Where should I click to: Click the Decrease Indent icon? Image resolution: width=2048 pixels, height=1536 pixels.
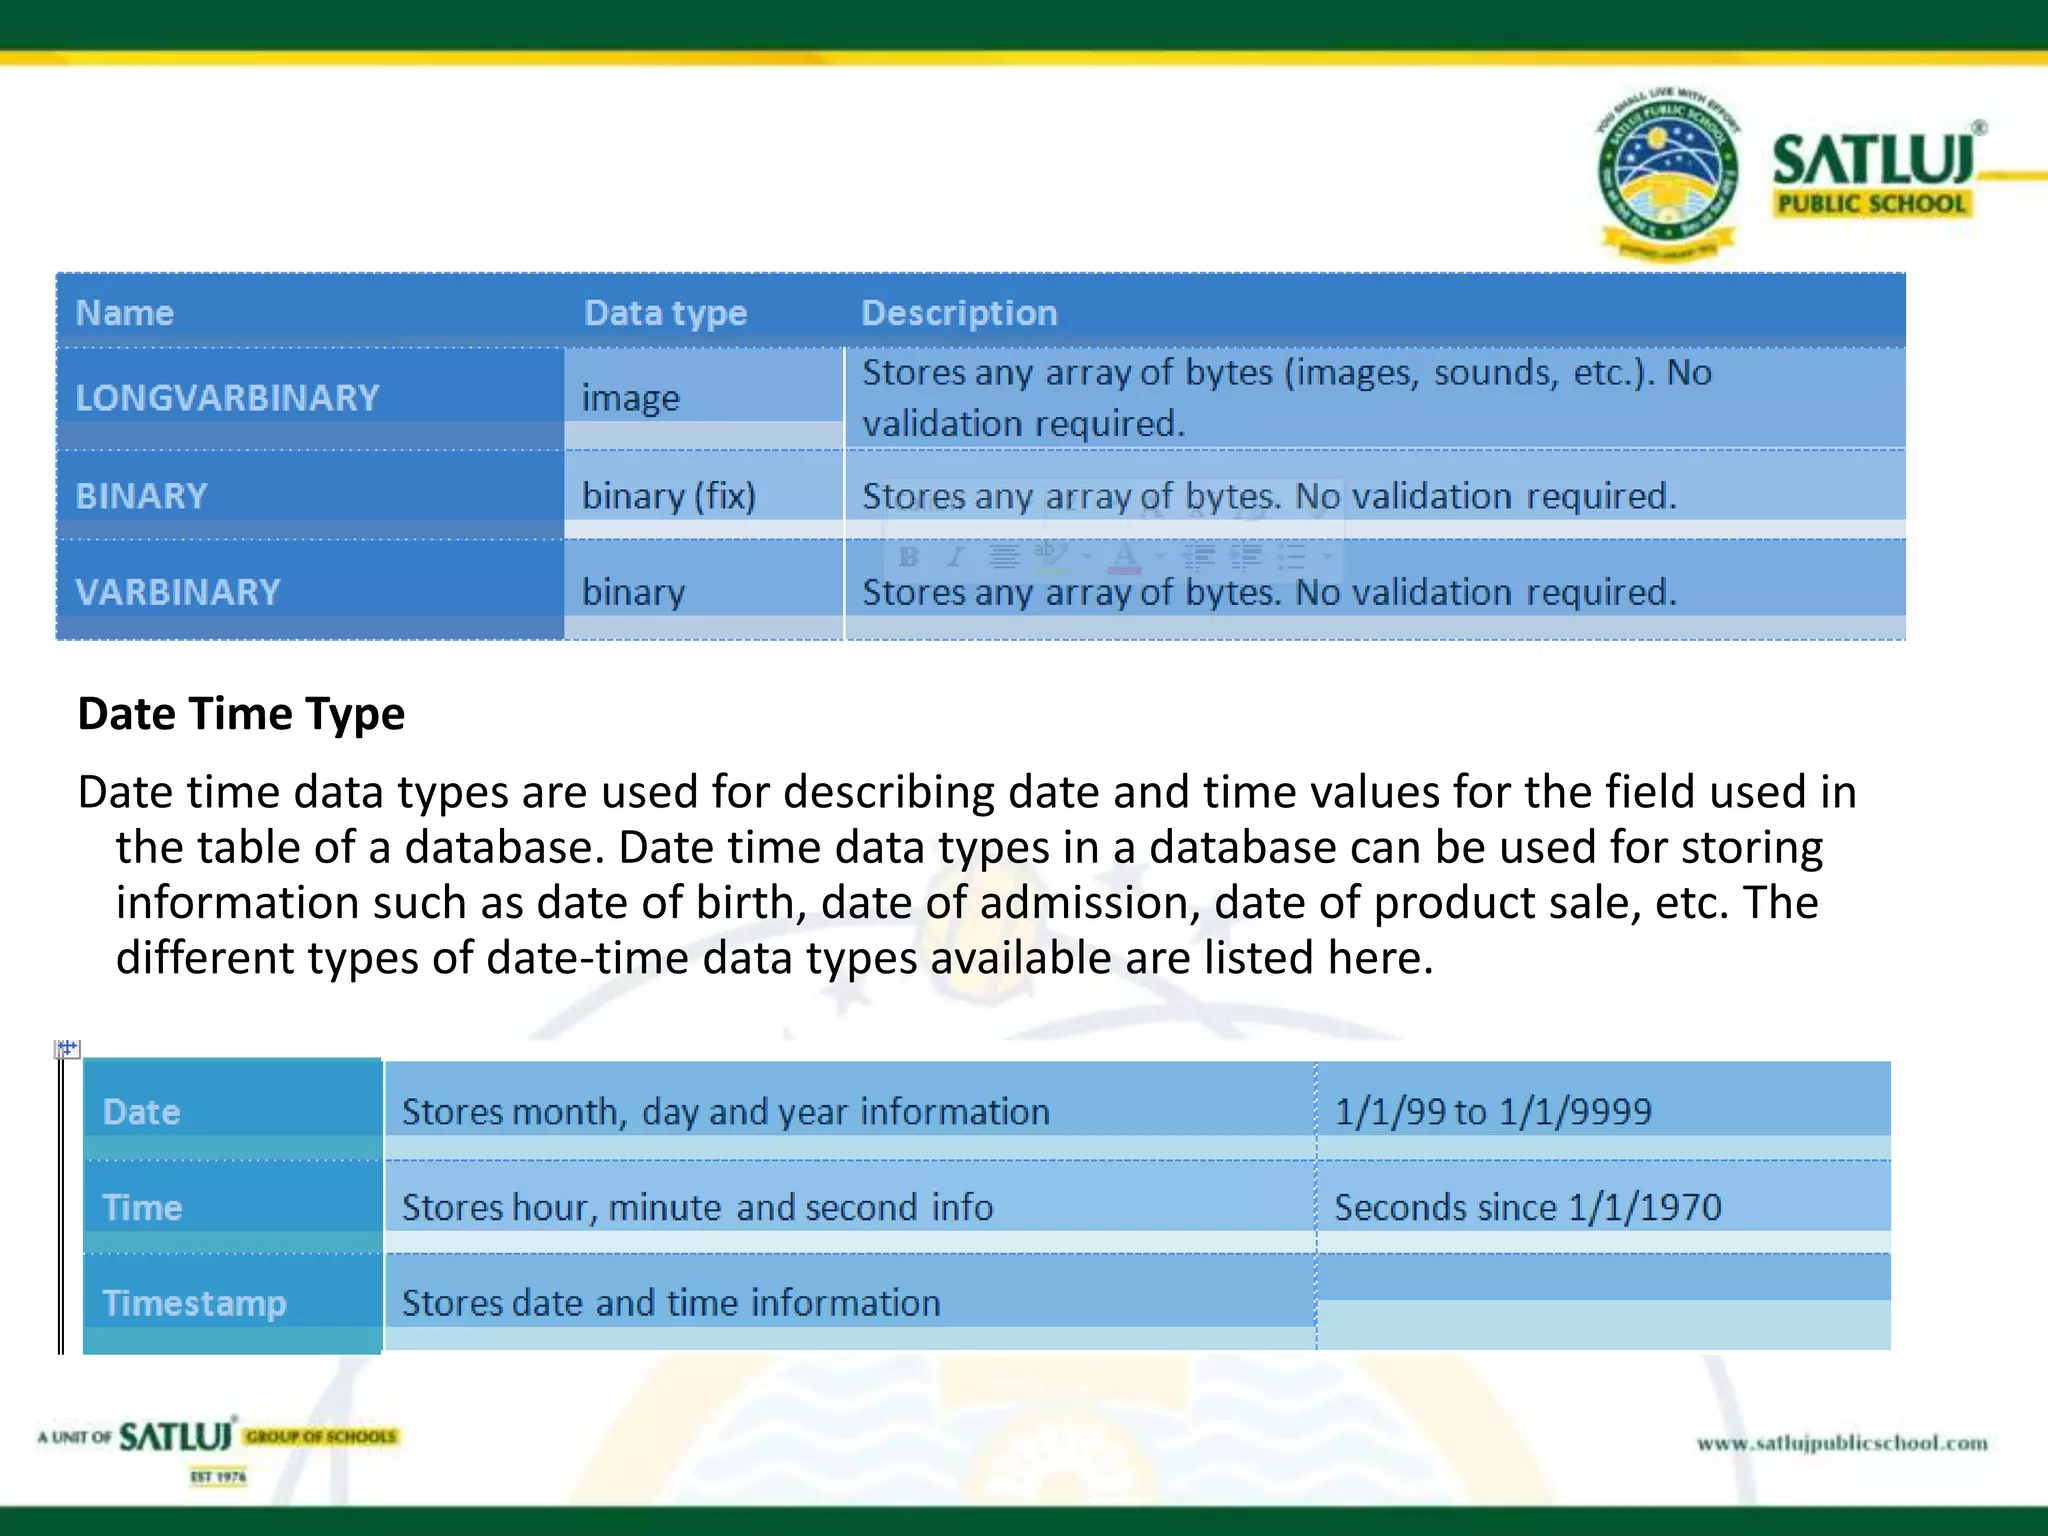coord(1199,556)
